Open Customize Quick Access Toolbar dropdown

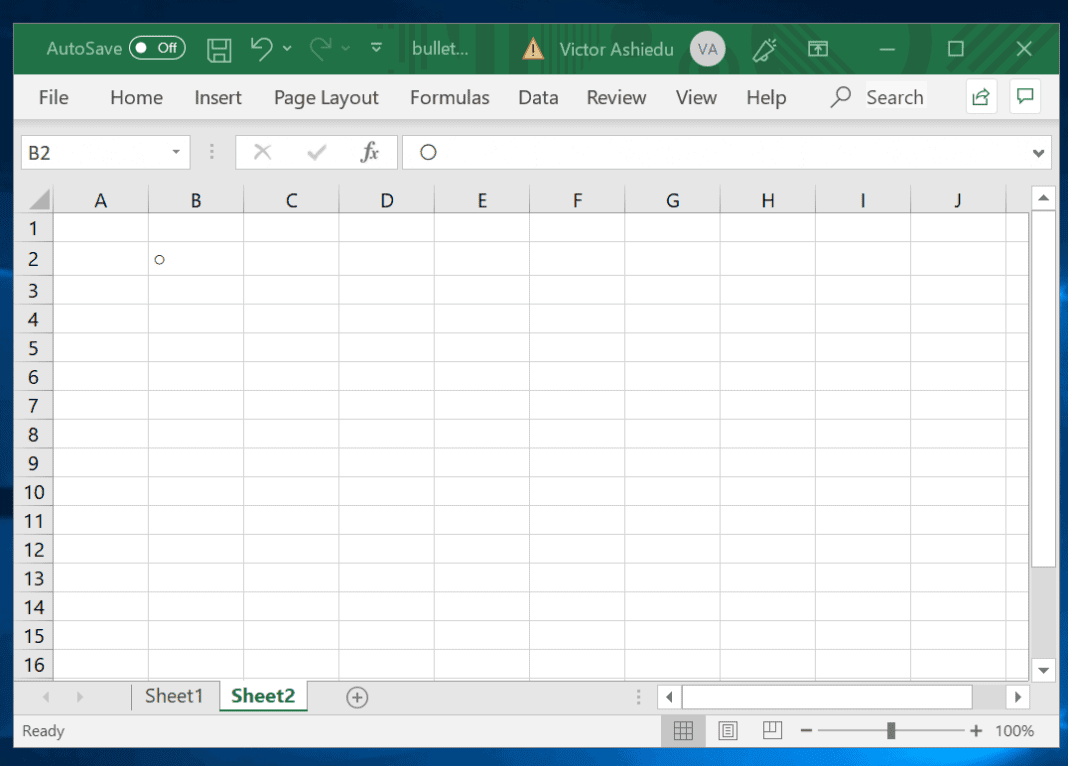click(376, 48)
